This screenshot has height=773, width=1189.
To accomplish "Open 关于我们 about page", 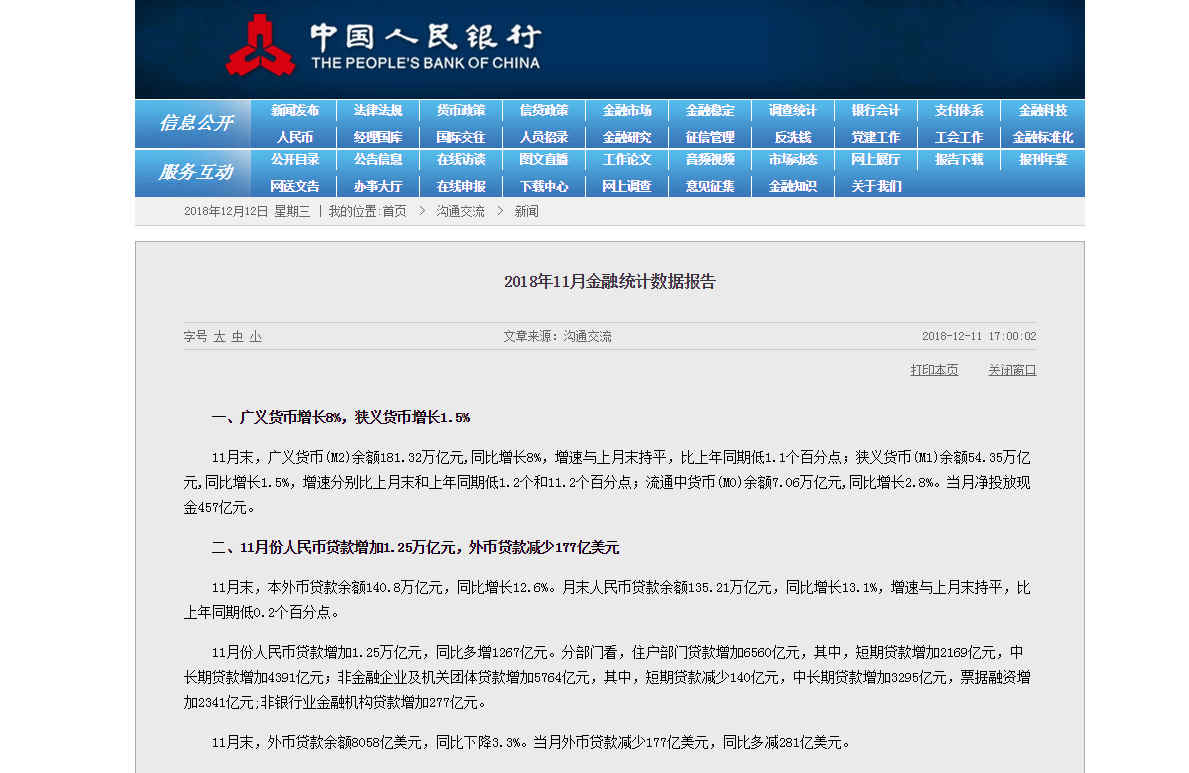I will [876, 186].
